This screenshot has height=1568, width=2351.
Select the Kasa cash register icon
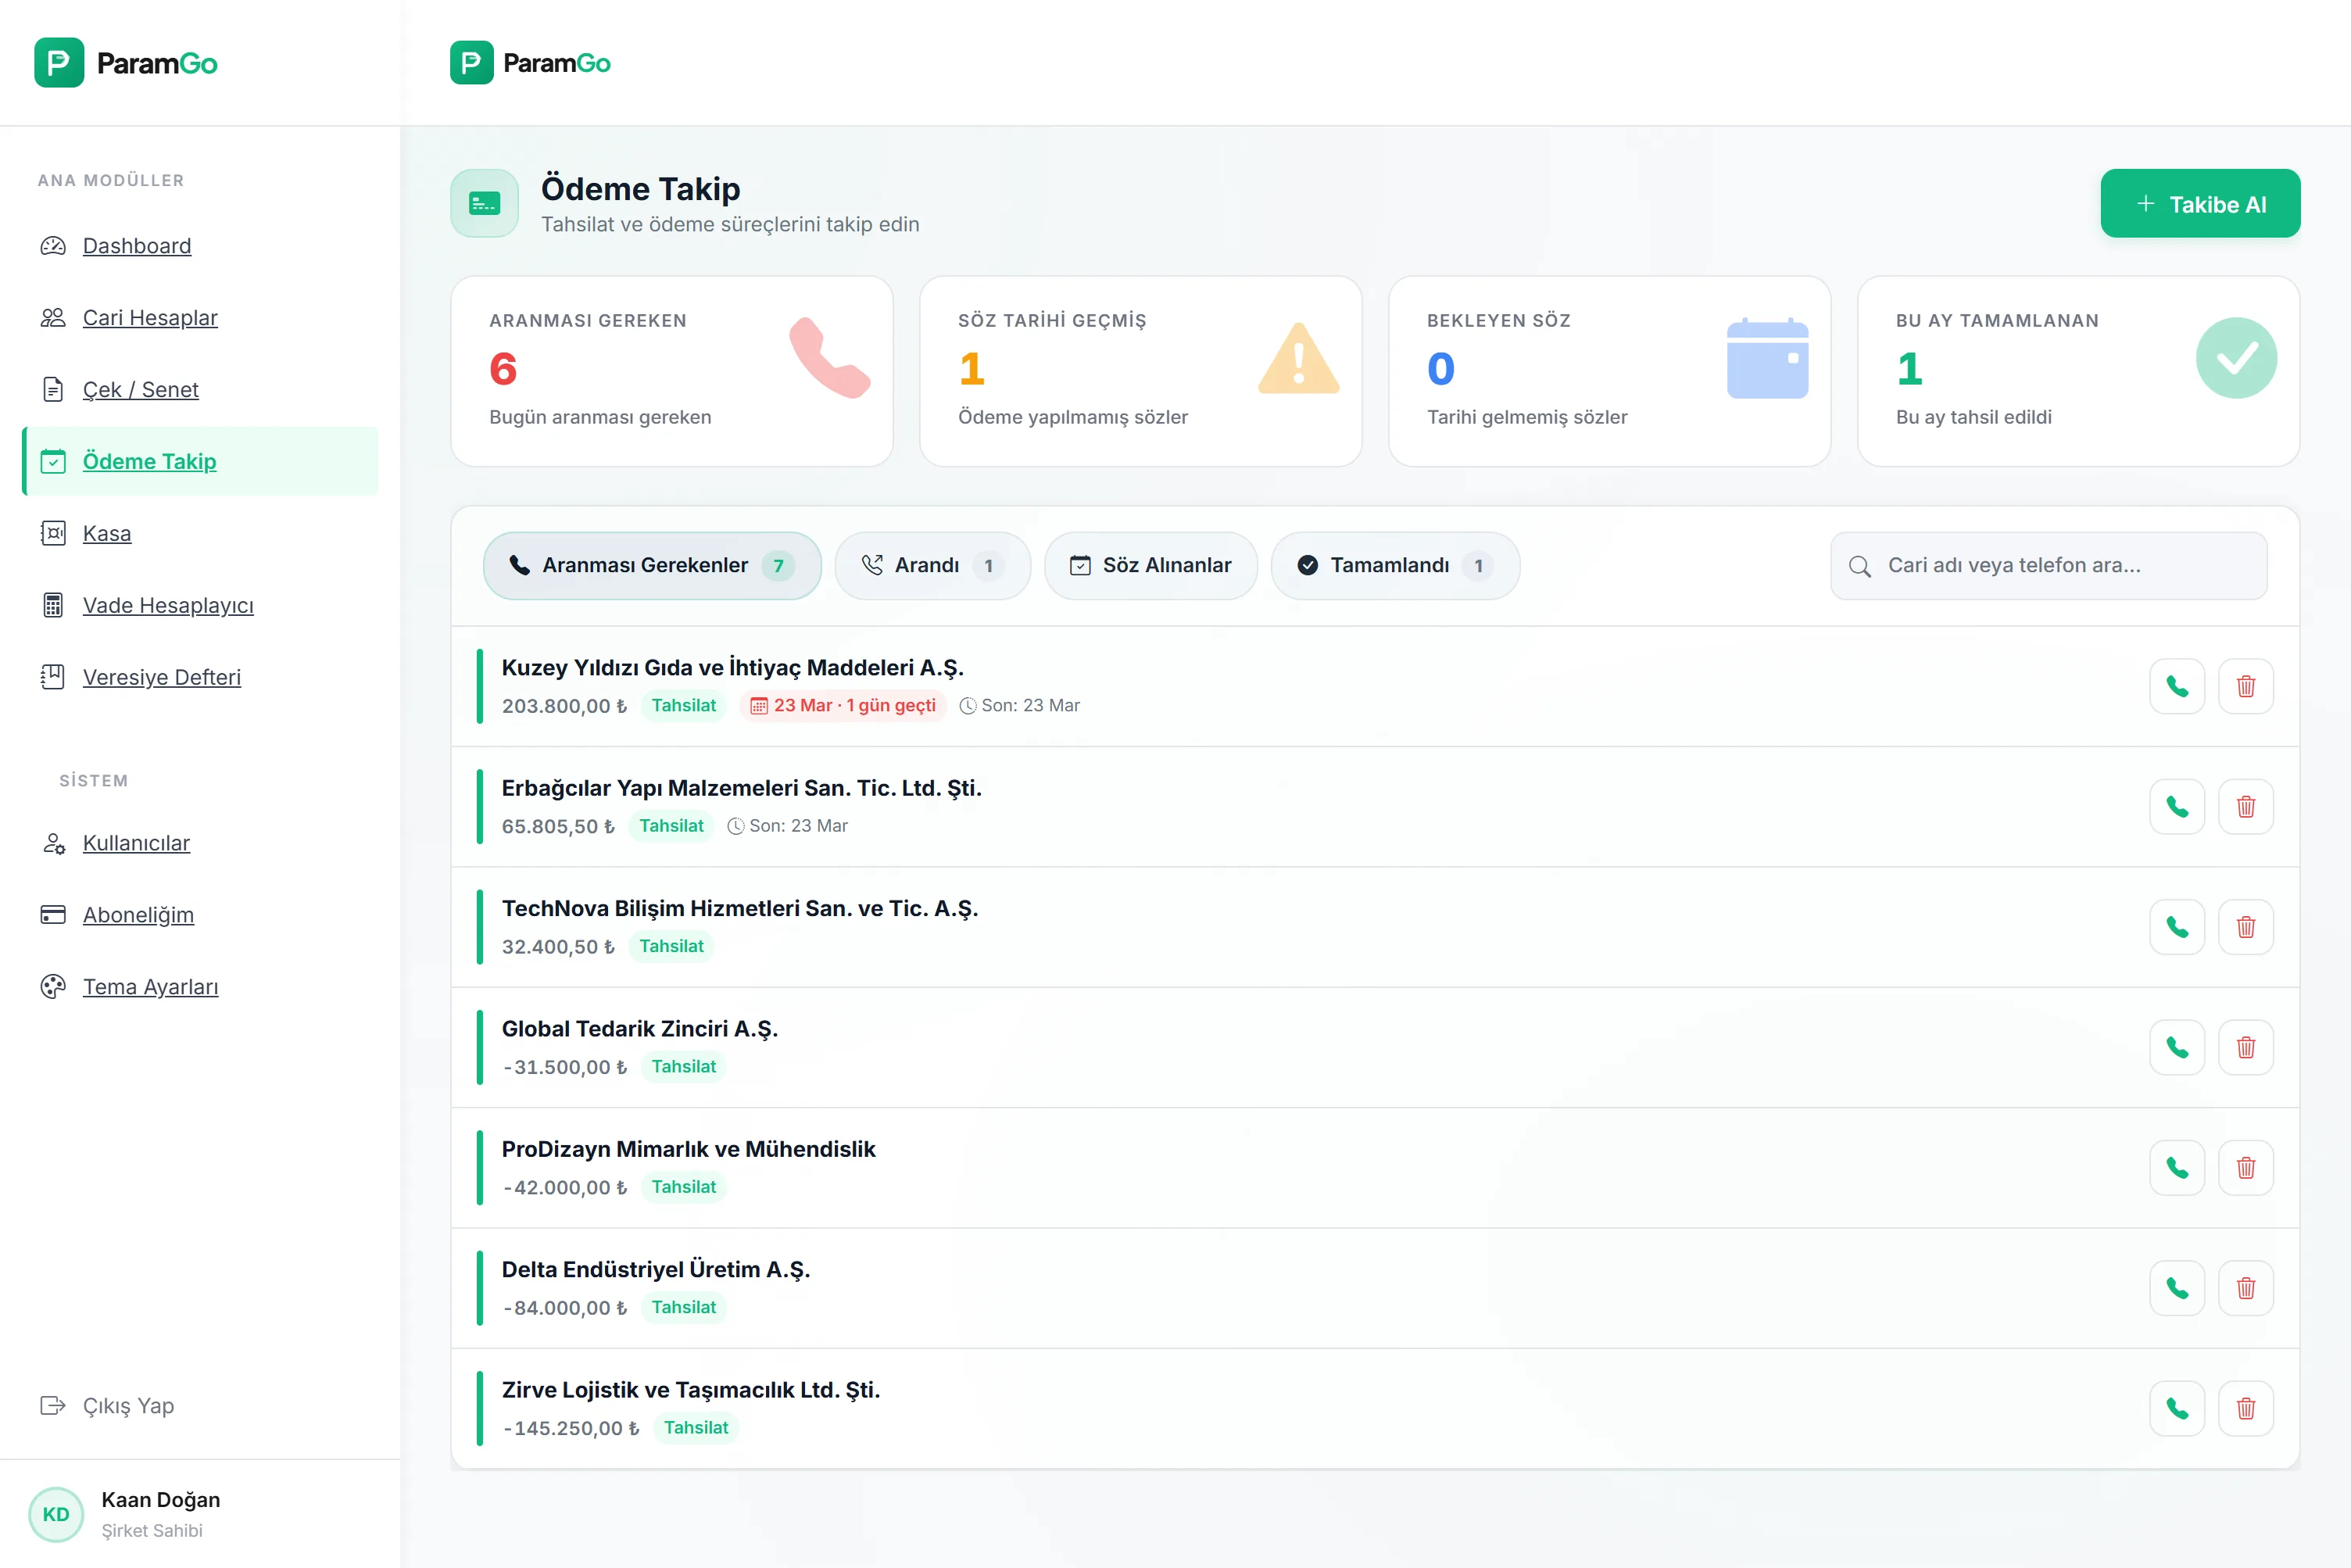click(54, 532)
